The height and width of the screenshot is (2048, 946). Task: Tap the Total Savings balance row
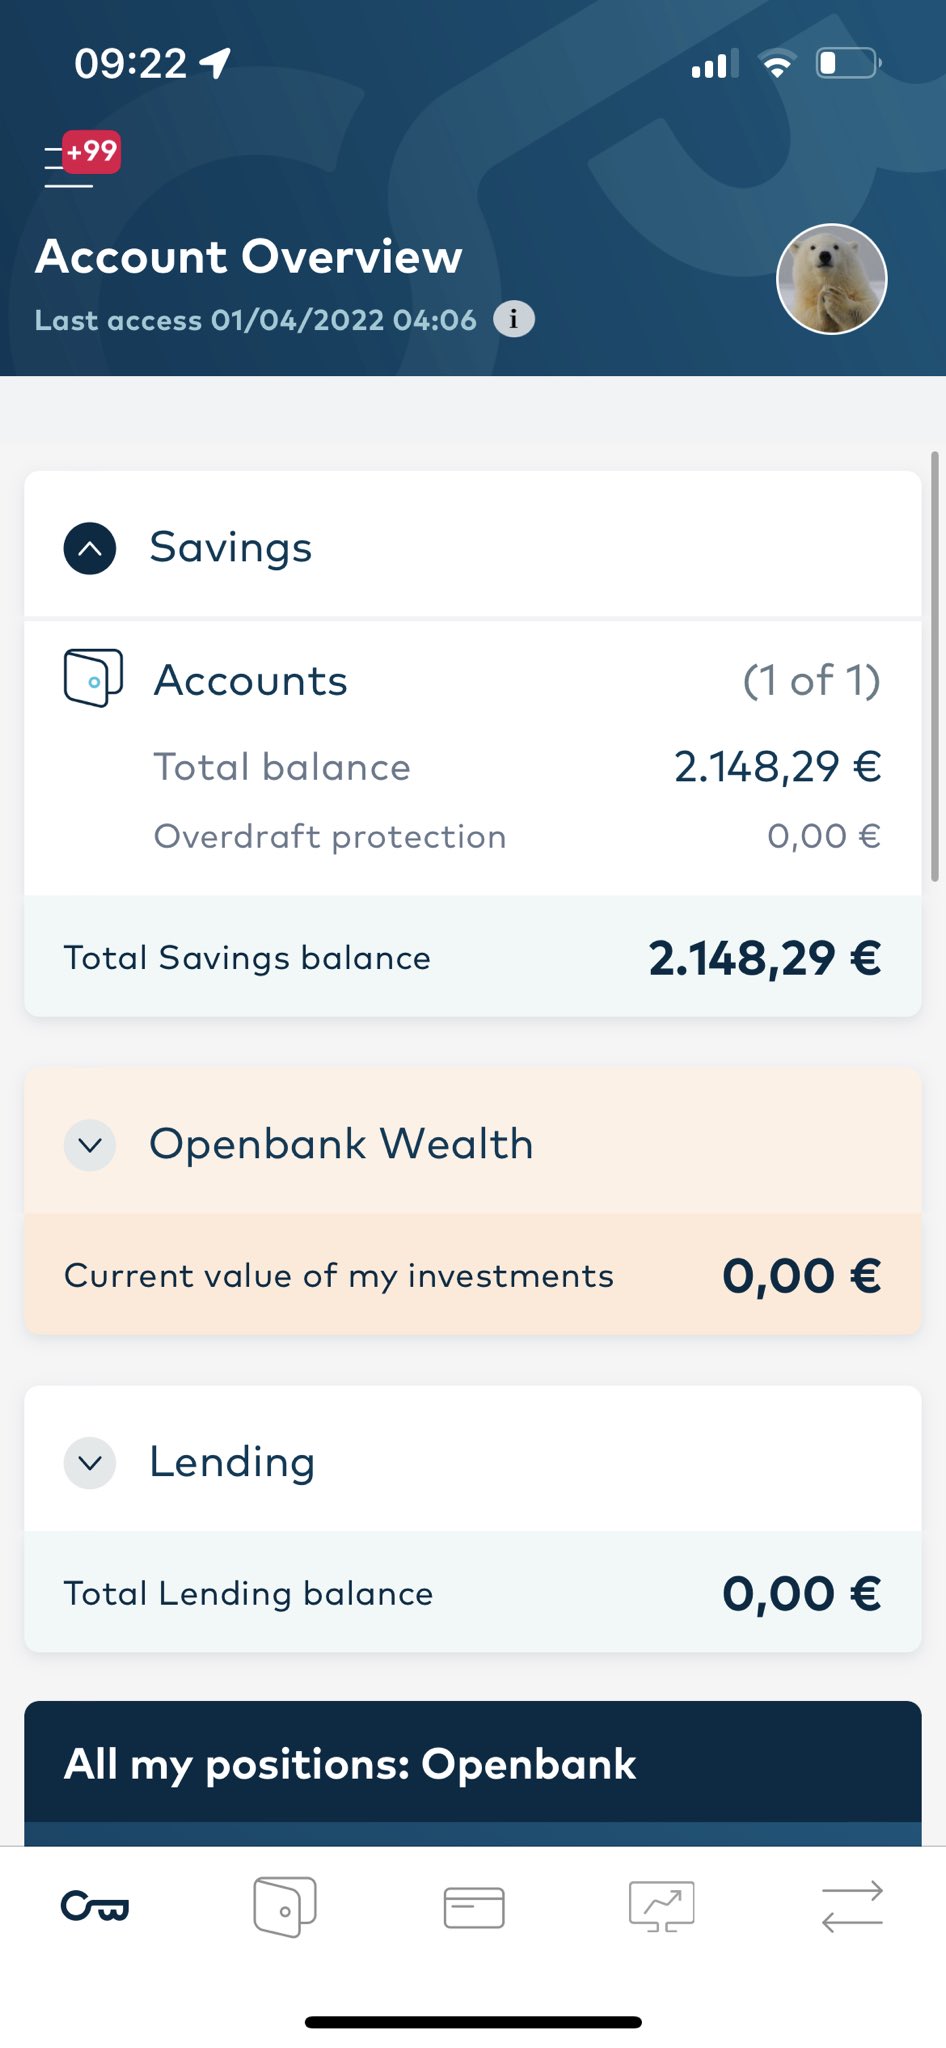pyautogui.click(x=472, y=958)
